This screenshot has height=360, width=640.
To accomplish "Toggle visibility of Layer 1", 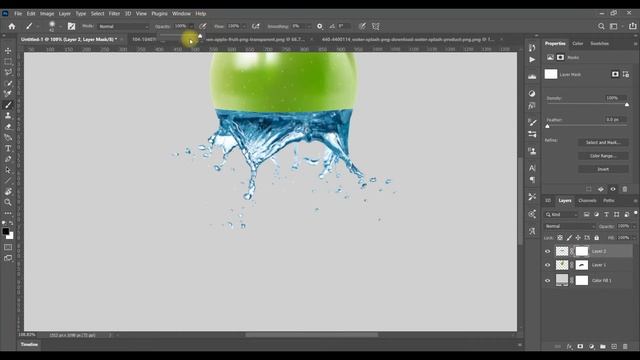I will click(x=548, y=265).
